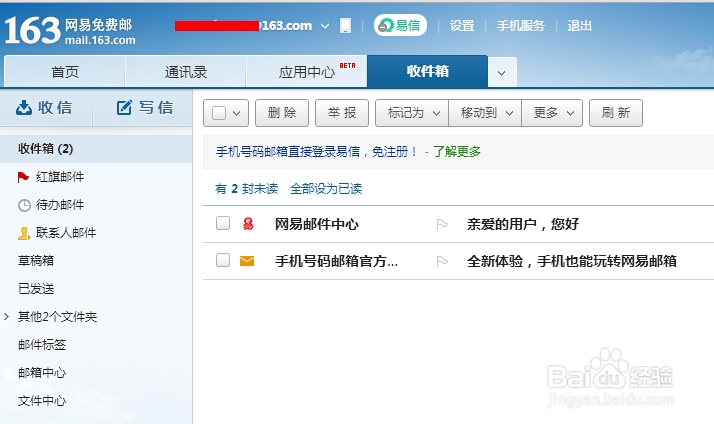Click the 举报 button
The height and width of the screenshot is (424, 714).
tap(342, 112)
